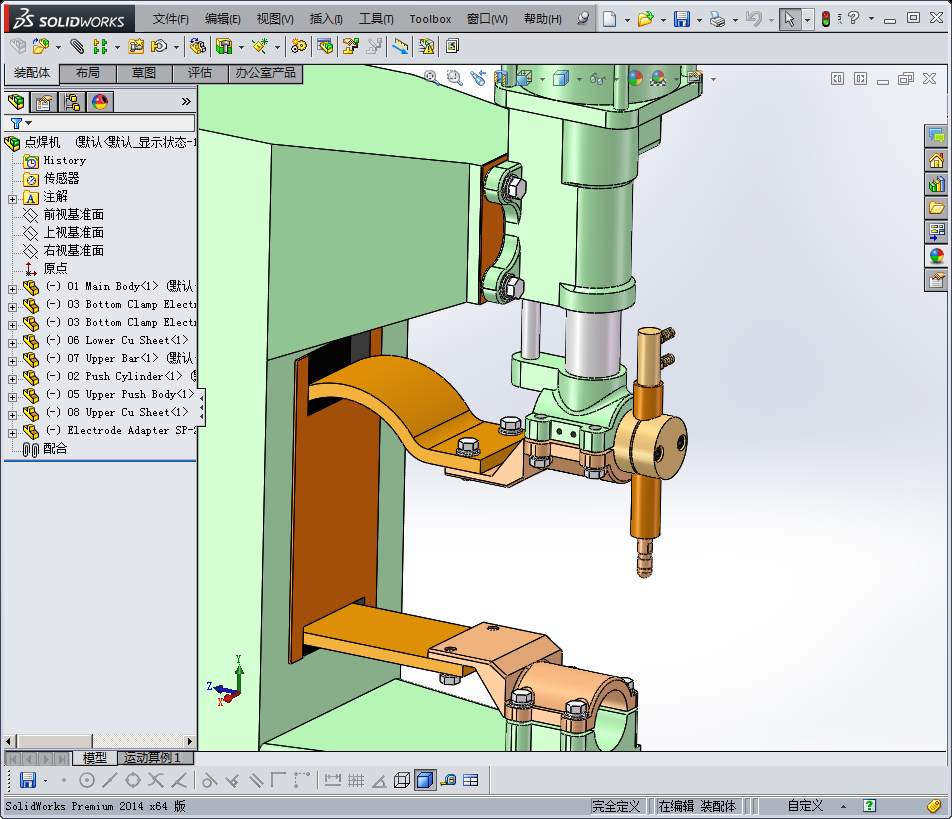Viewport: 952px width, 819px height.
Task: Expand the 02 Push Cylinder component
Action: 12,379
